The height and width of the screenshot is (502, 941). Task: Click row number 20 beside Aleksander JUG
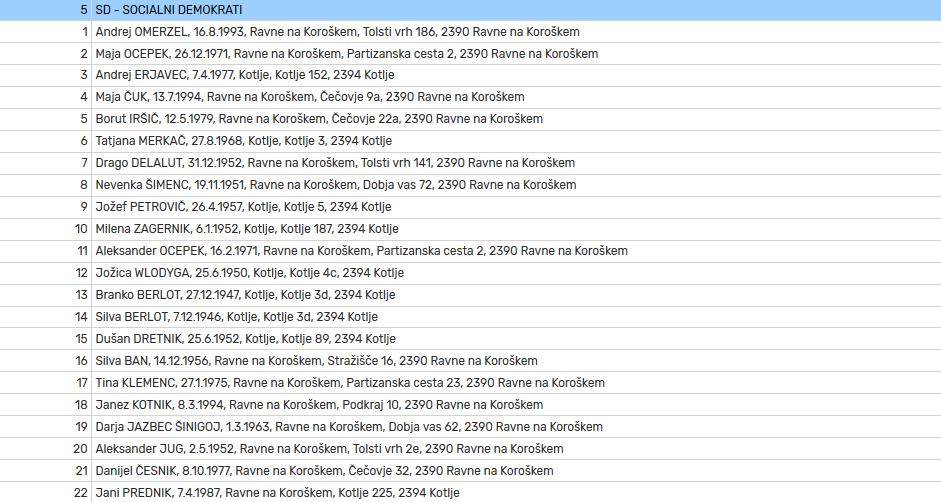[80, 449]
